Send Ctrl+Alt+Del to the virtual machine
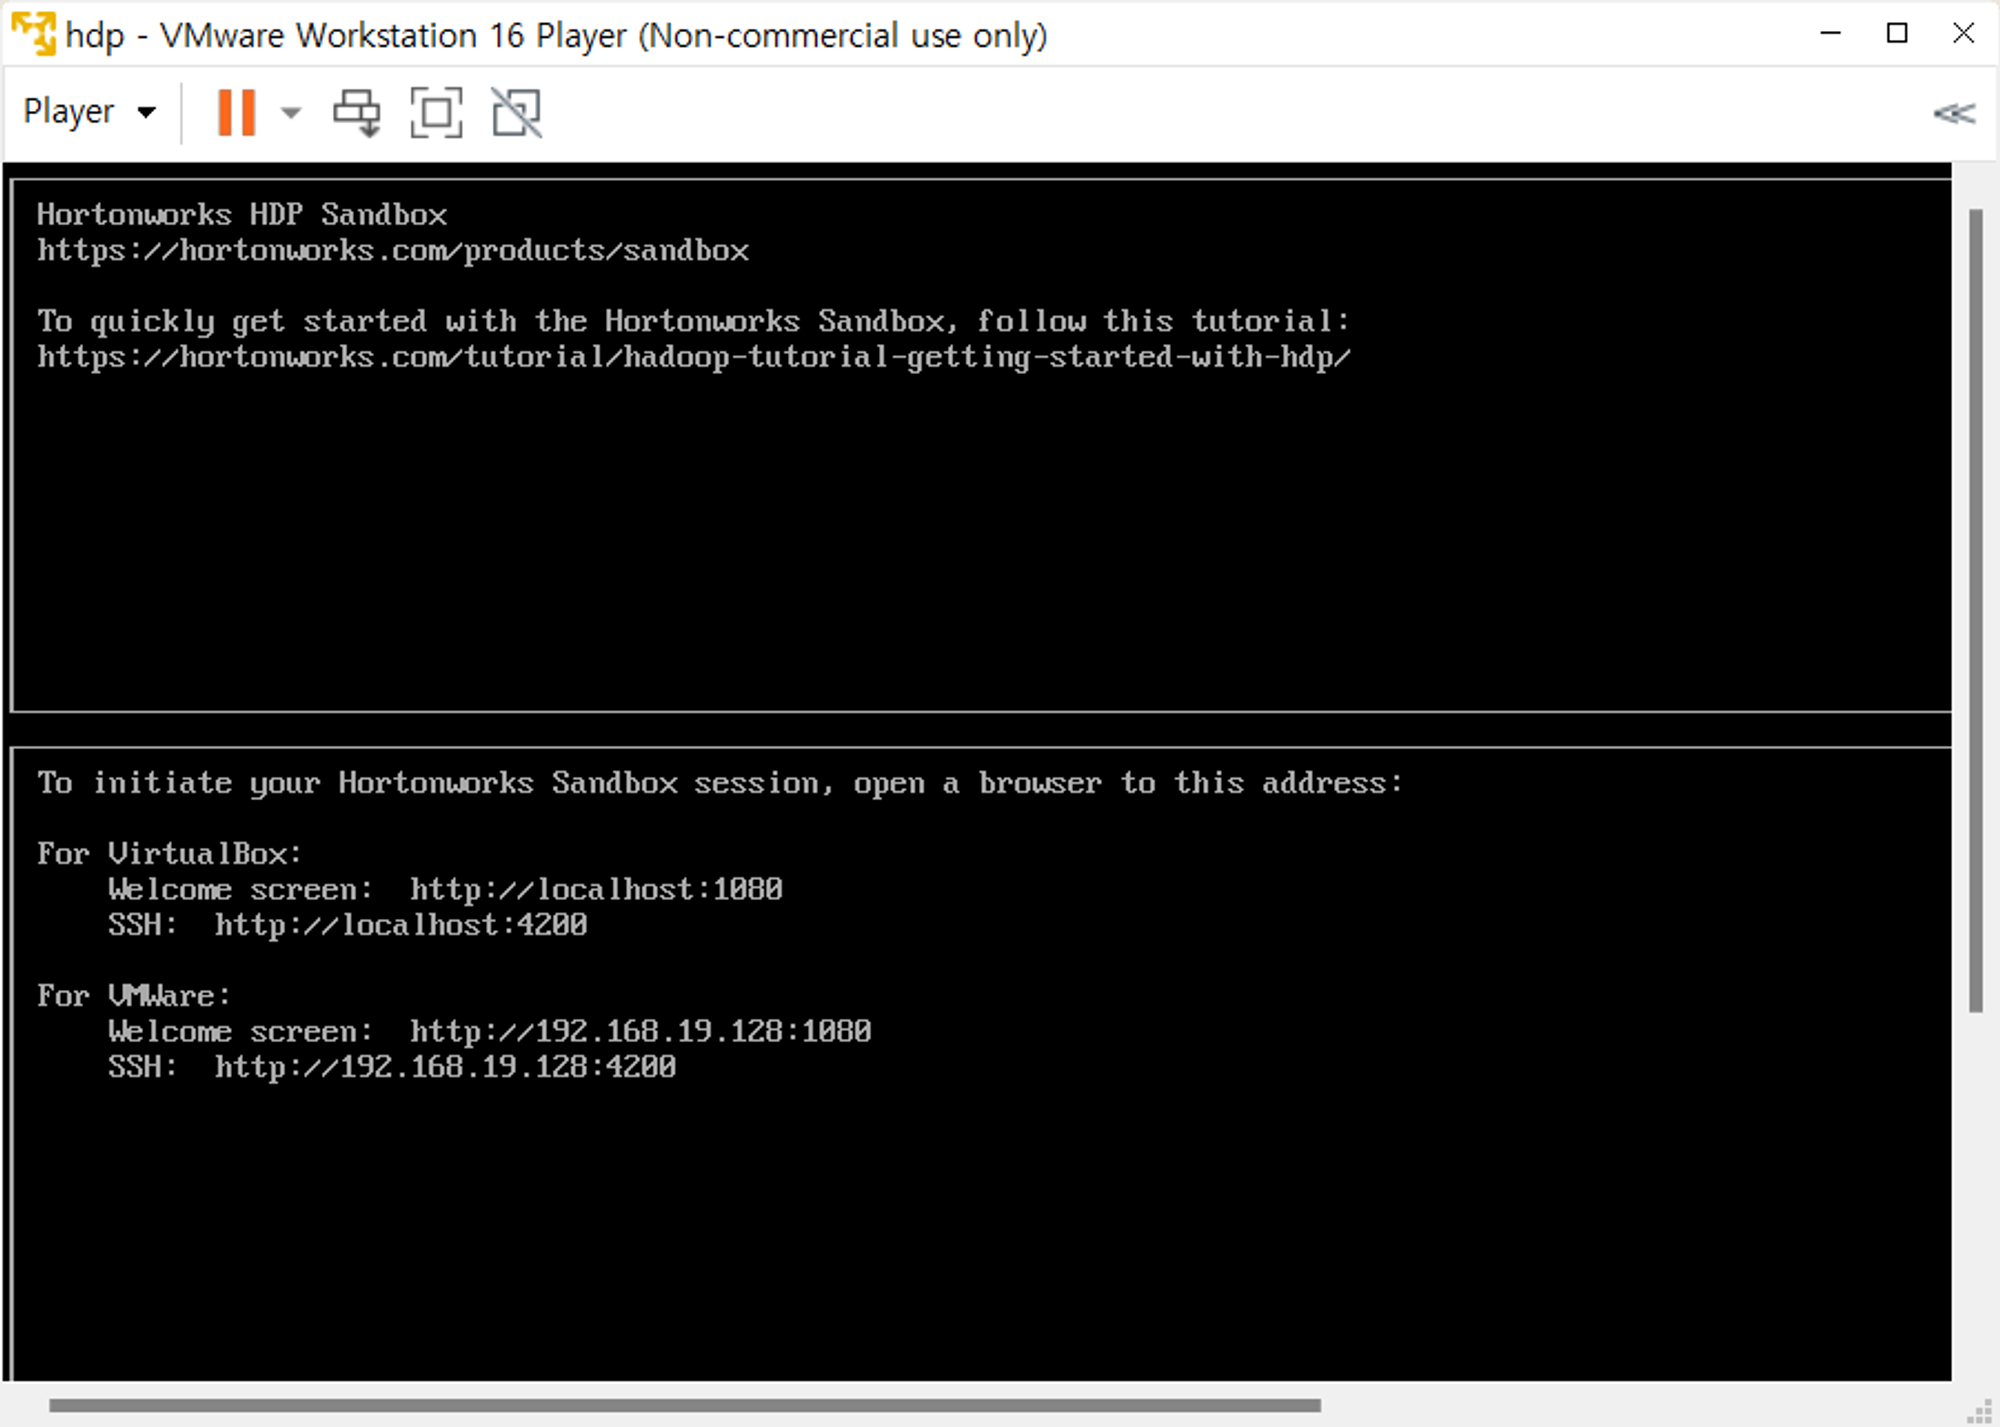The height and width of the screenshot is (1427, 2000). click(x=357, y=112)
